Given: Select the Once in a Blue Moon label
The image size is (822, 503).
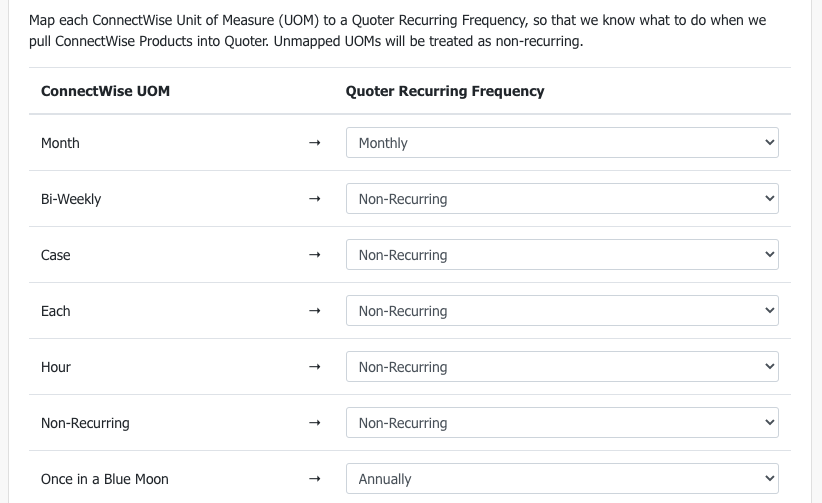Looking at the screenshot, I should [105, 479].
